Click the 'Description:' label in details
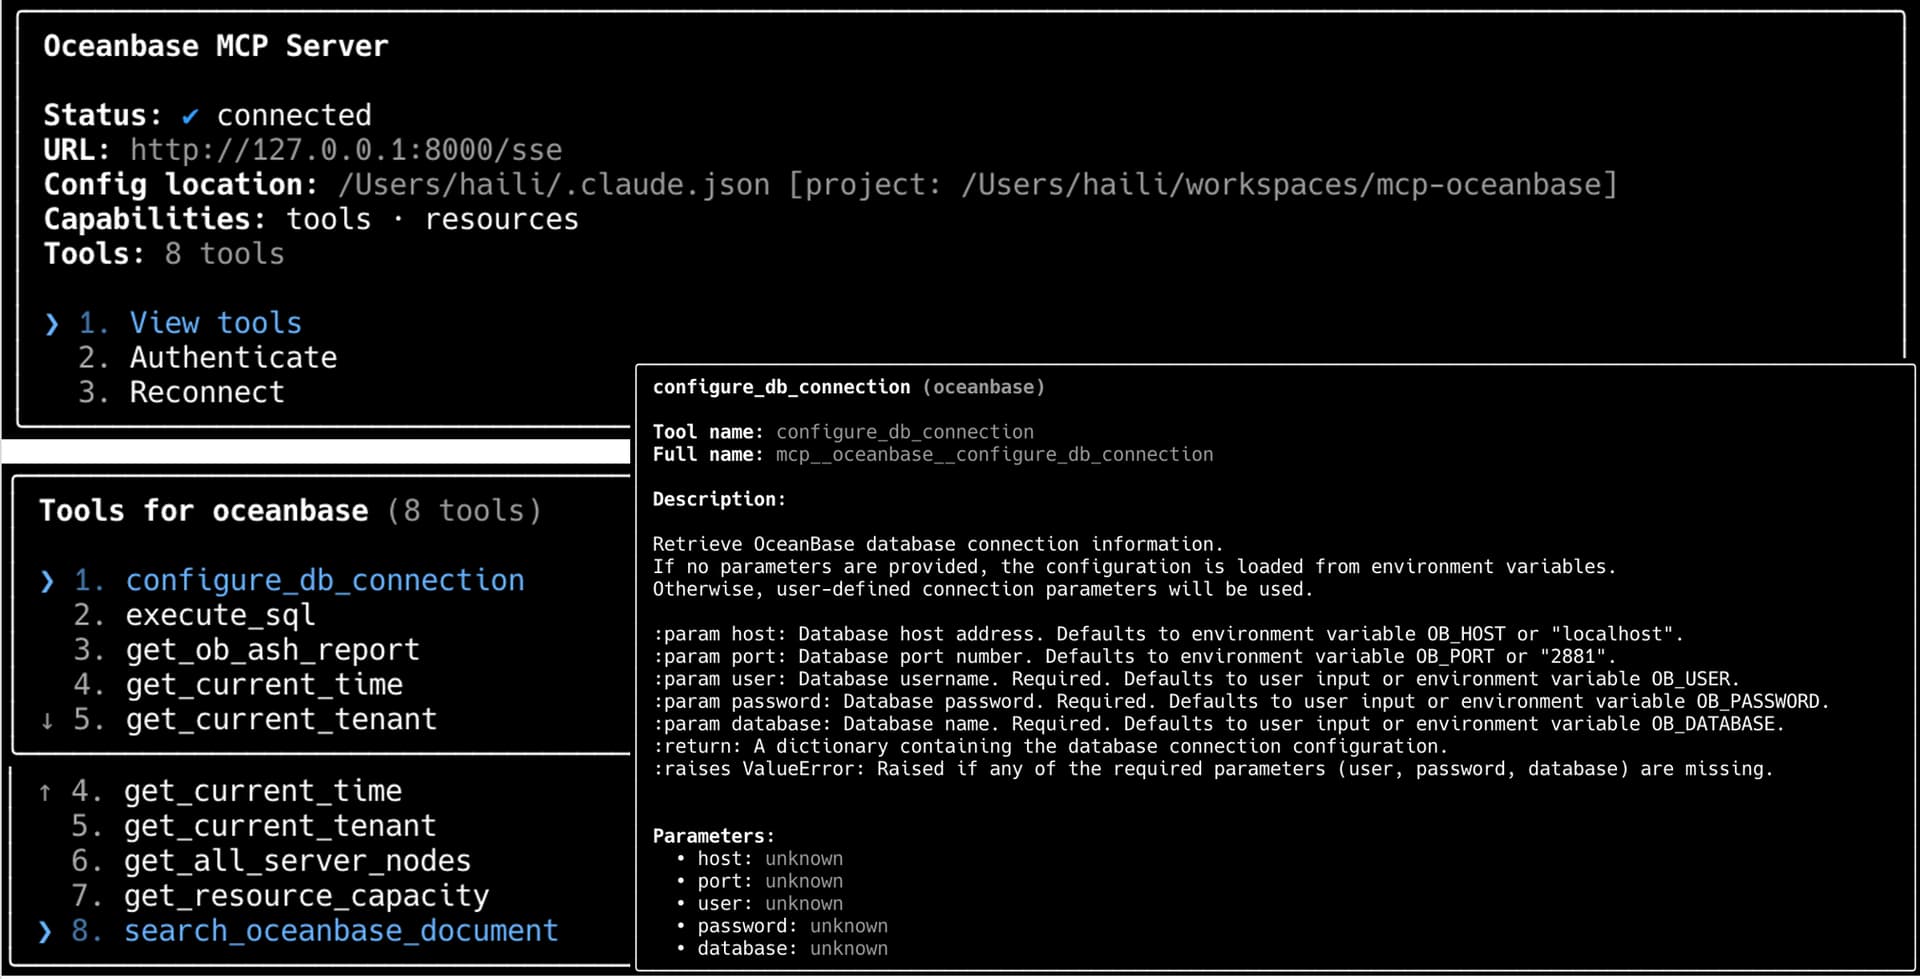Viewport: 1920px width, 979px height. (719, 499)
